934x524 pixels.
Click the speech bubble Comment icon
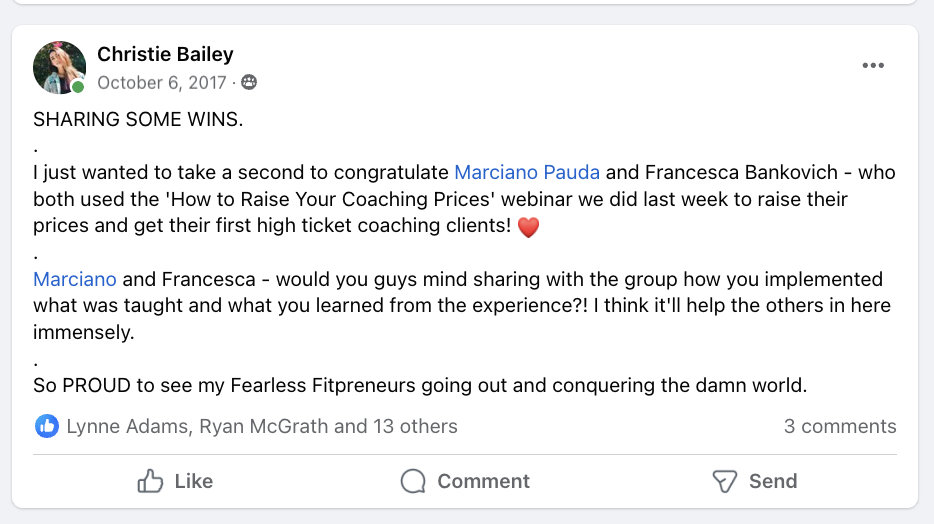point(413,481)
